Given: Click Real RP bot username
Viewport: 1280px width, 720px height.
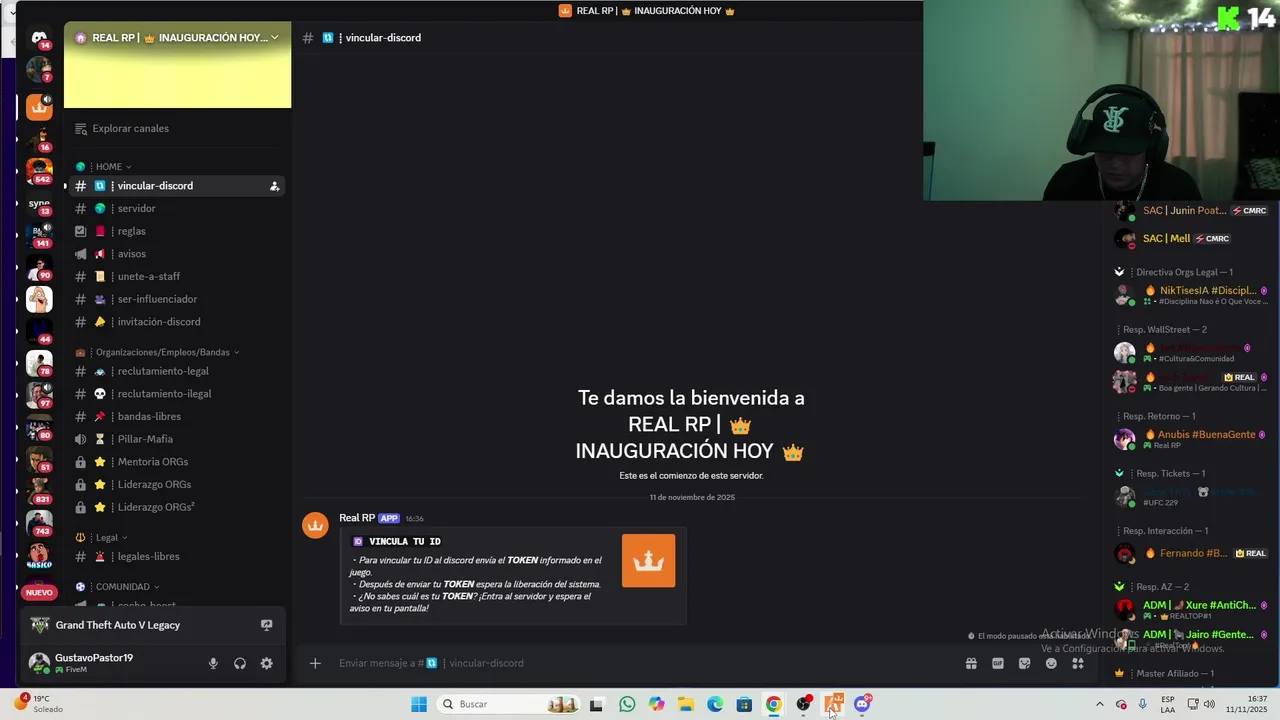Looking at the screenshot, I should tap(357, 518).
